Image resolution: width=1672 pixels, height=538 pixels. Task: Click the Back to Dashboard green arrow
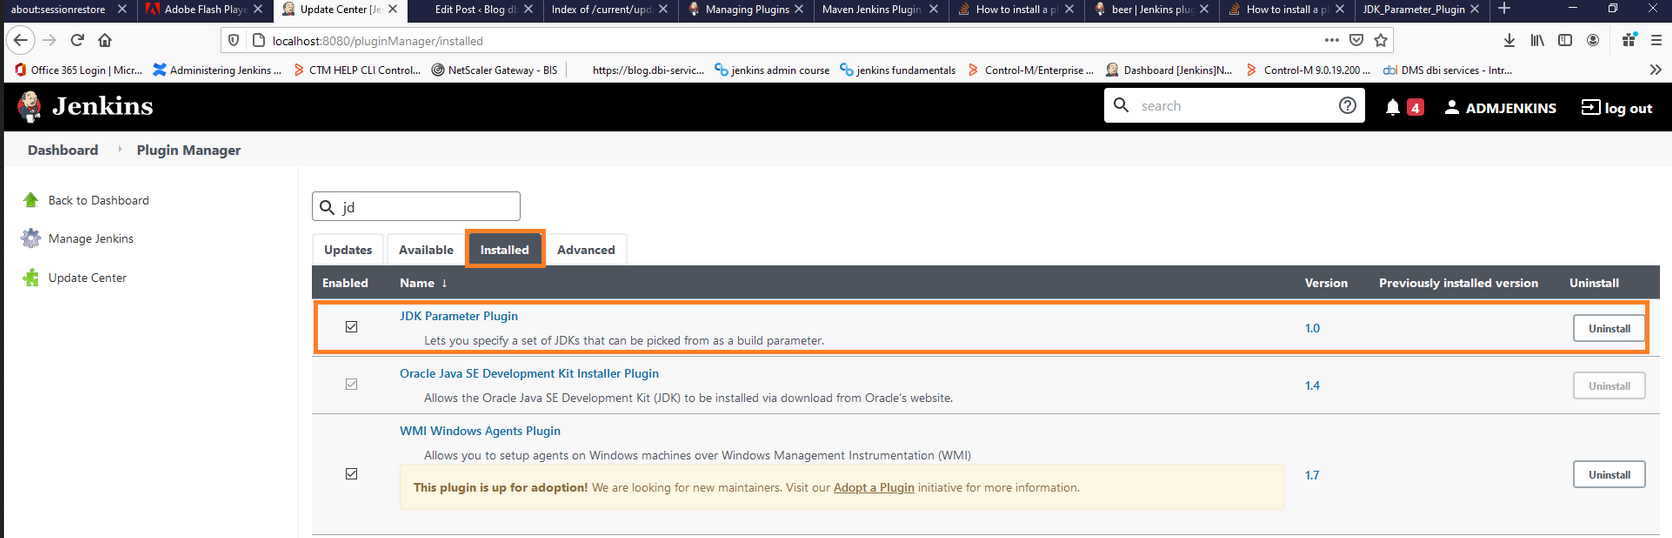coord(31,200)
